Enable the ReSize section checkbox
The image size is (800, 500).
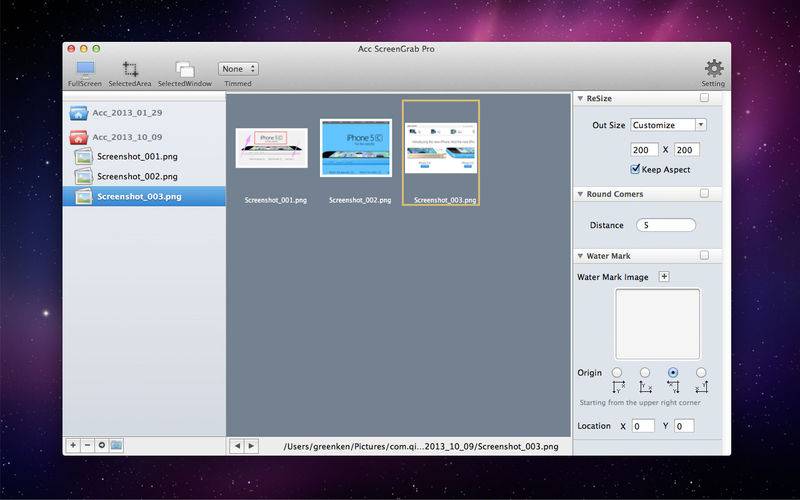[x=704, y=97]
